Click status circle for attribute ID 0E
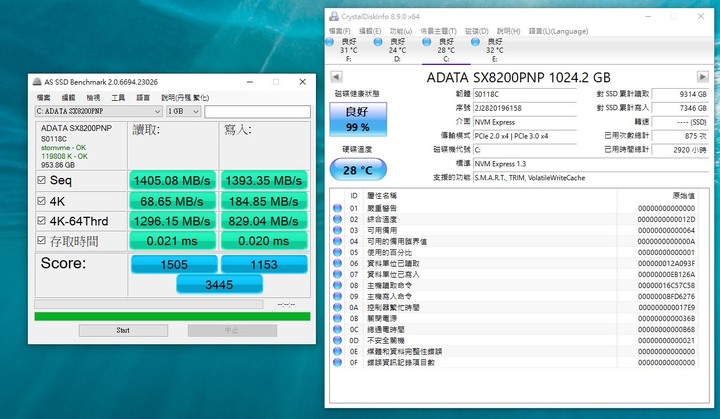 [338, 351]
